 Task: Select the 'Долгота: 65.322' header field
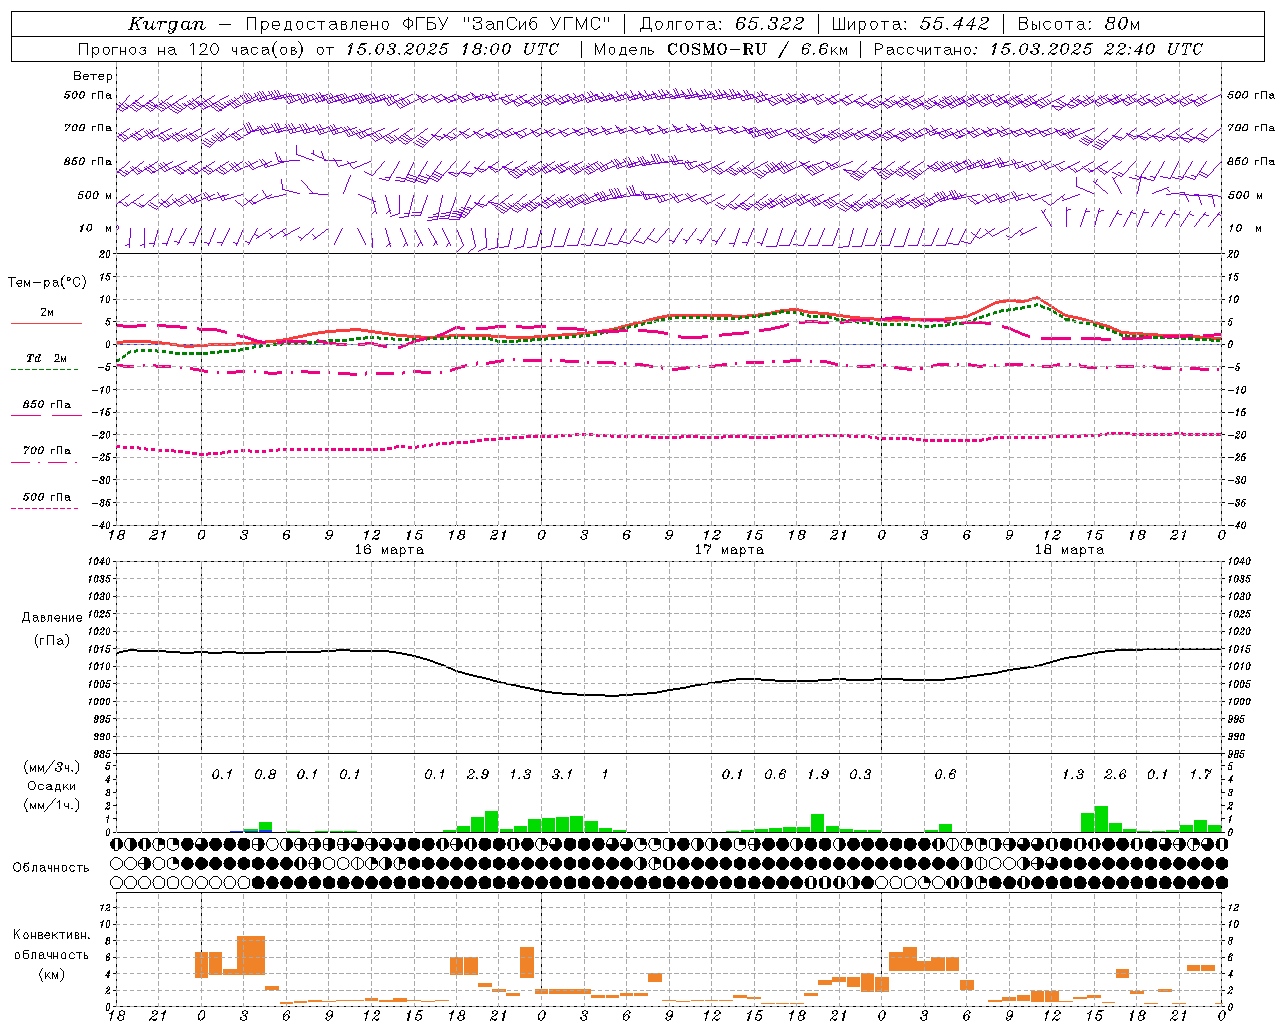[x=721, y=24]
